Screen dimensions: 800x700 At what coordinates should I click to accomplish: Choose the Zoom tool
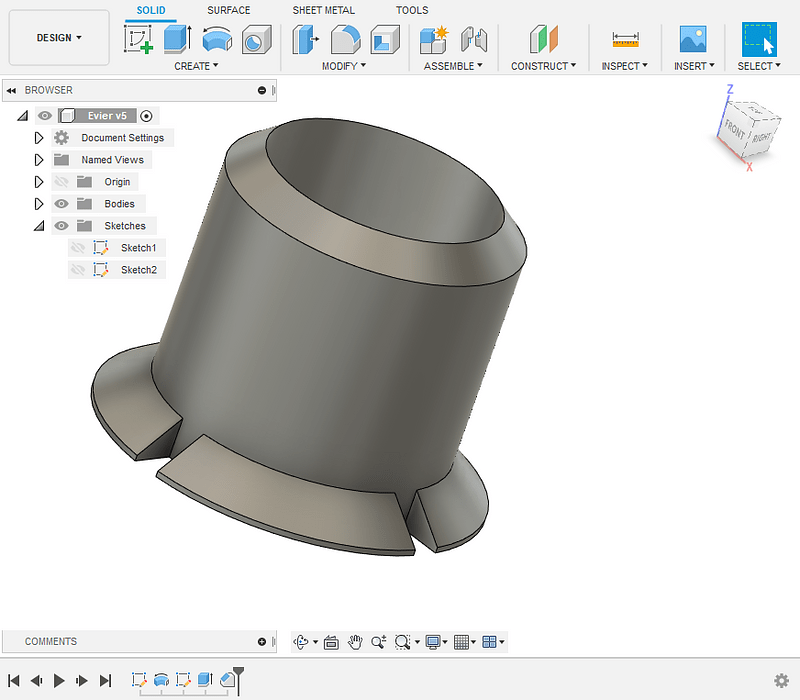click(379, 642)
